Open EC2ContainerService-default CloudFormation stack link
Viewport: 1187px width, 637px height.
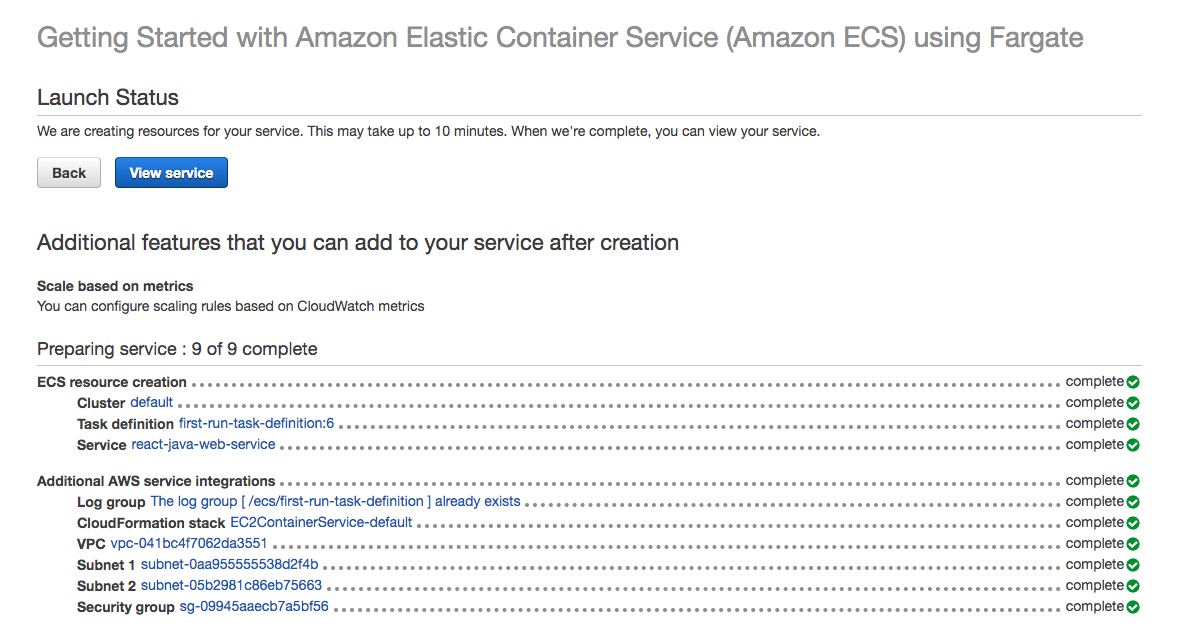(x=321, y=522)
